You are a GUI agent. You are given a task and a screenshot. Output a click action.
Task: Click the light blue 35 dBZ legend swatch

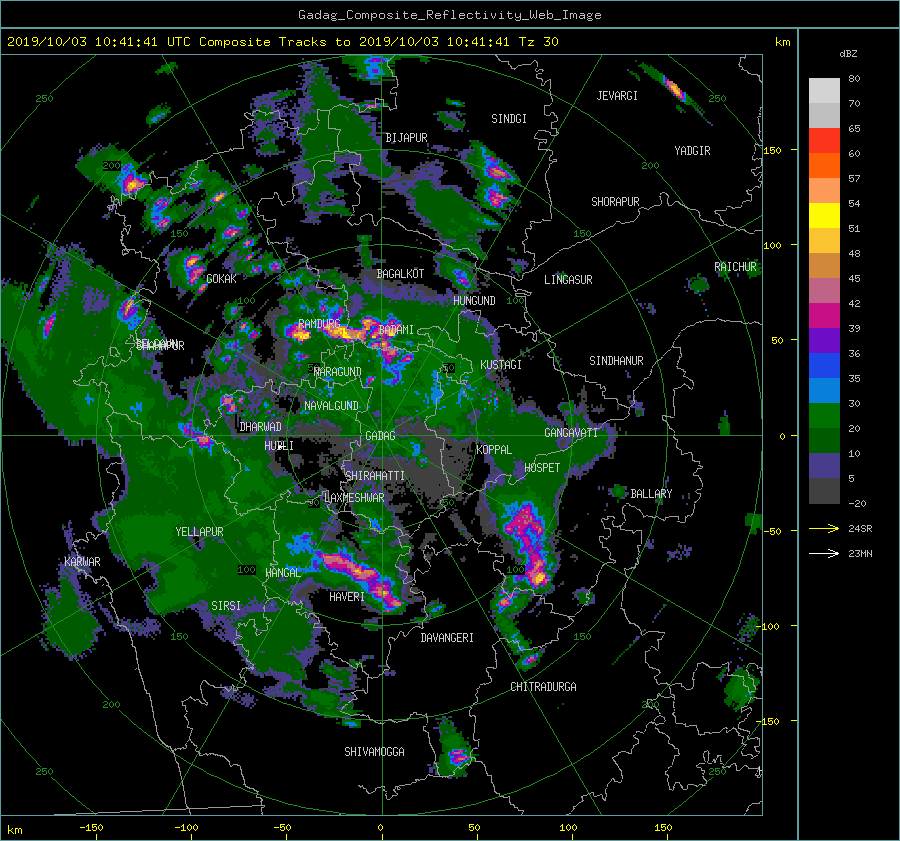(x=824, y=390)
